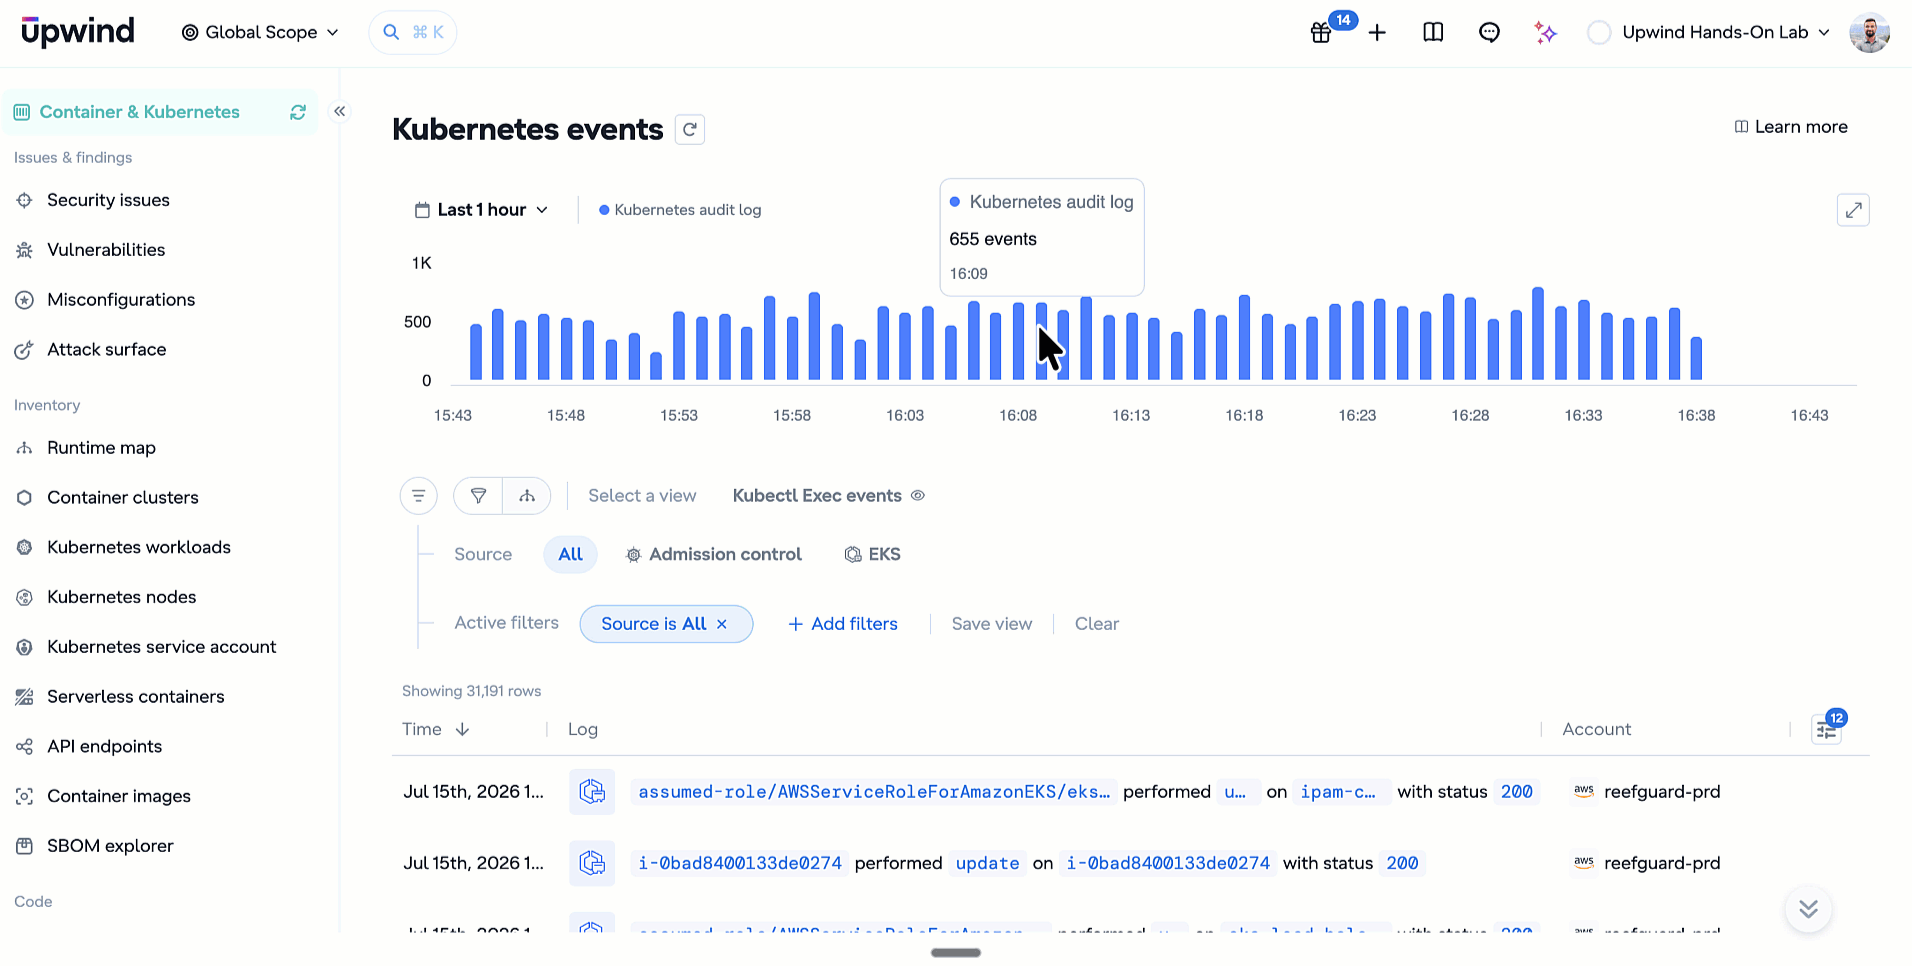The height and width of the screenshot is (966, 1912).
Task: Open Vulnerabilities page
Action: [x=106, y=250]
